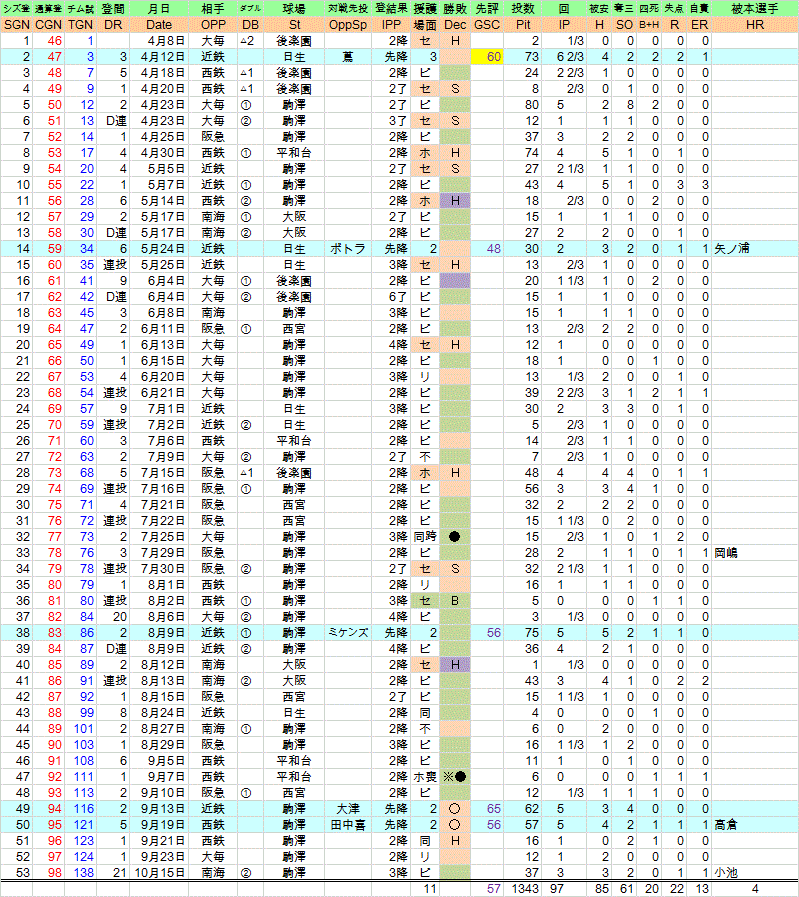
Task: Select opposing starter cell 田中喜
Action: tap(348, 824)
